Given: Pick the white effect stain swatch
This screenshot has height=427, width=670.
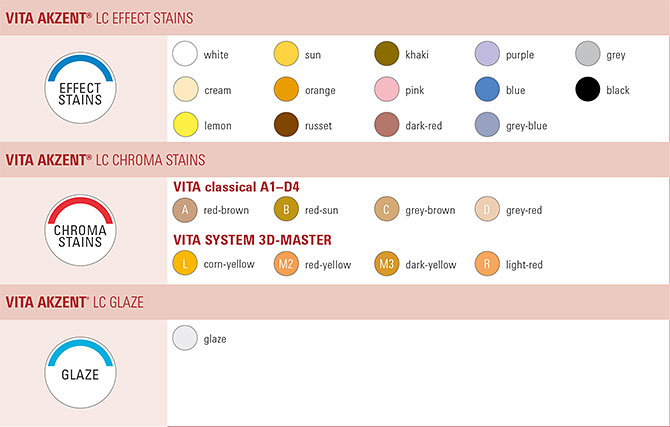Looking at the screenshot, I should point(185,55).
